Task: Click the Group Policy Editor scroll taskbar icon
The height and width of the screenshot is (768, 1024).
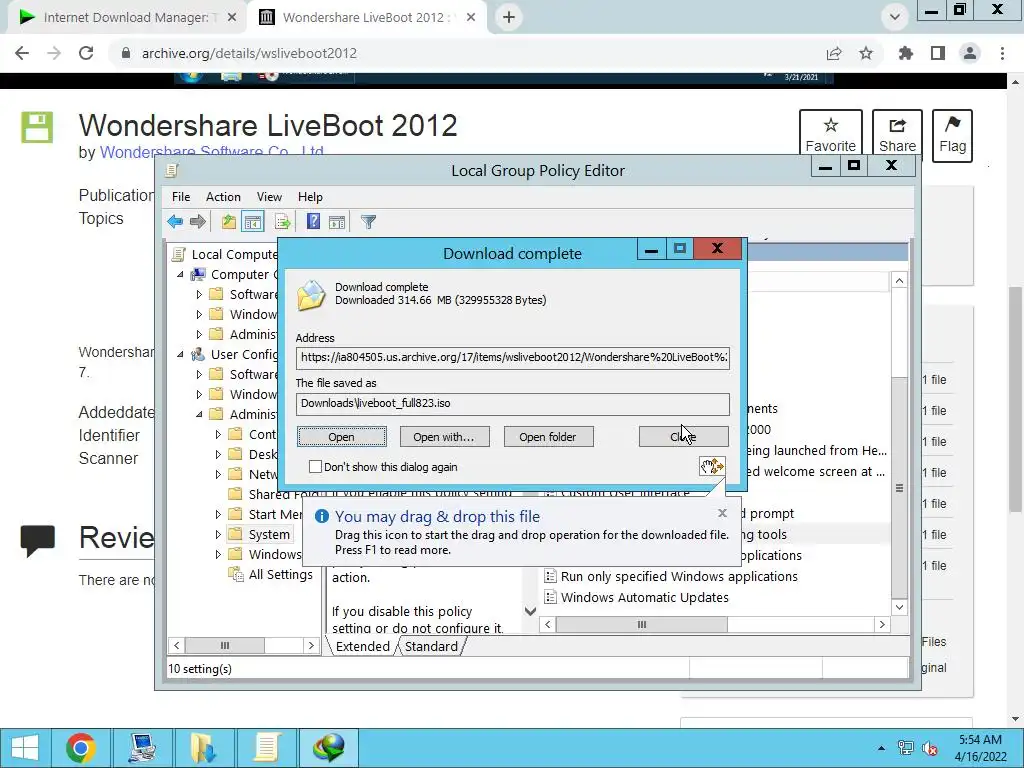Action: click(266, 748)
